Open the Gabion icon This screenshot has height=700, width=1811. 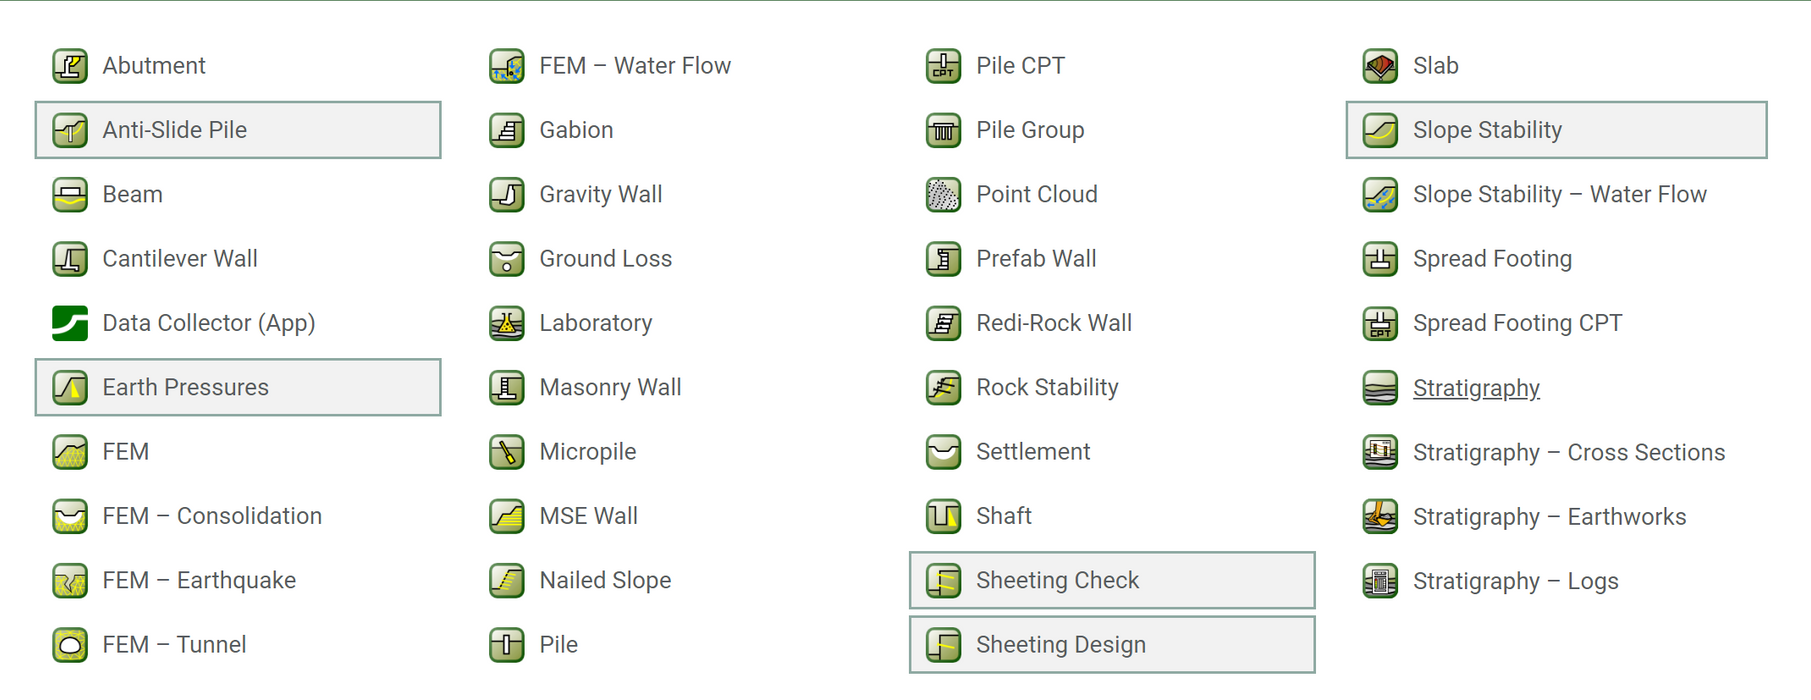pos(507,130)
